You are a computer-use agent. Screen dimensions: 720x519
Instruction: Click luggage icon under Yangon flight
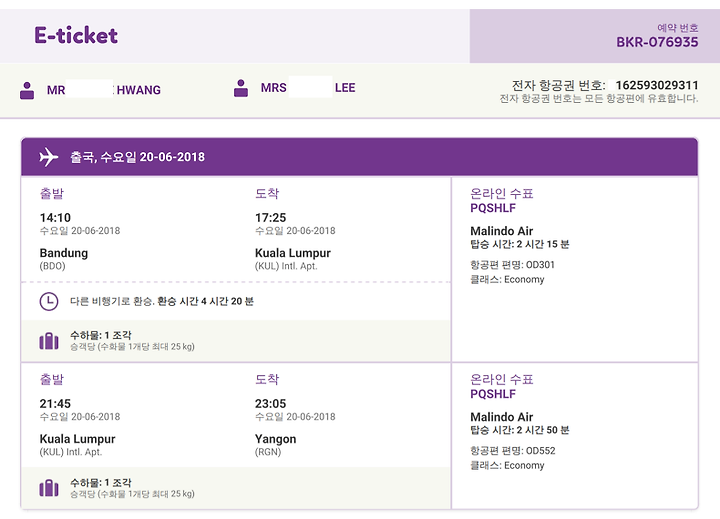click(49, 489)
